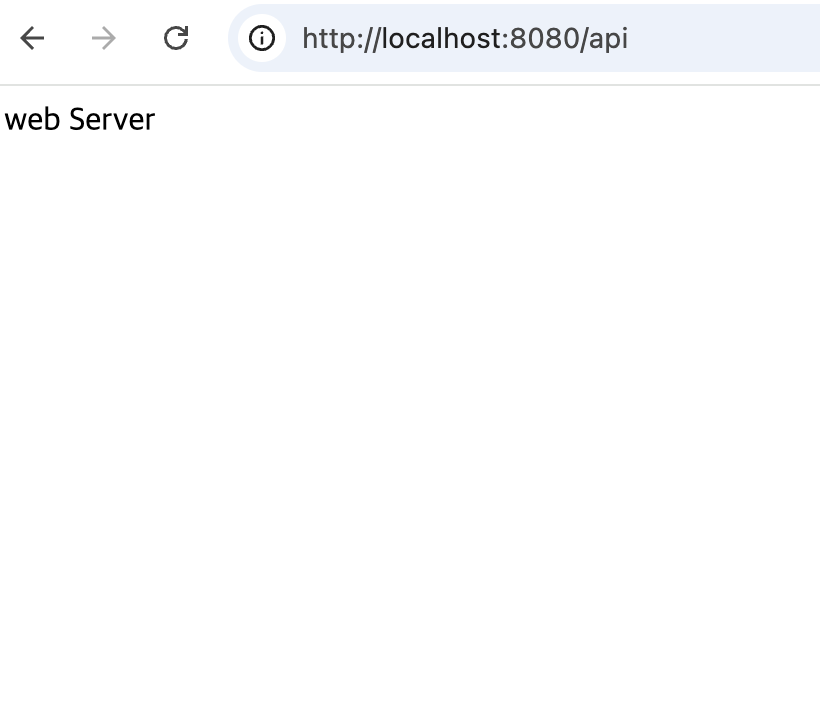Click '8080' port number in the URL
The width and height of the screenshot is (820, 704).
coord(544,38)
